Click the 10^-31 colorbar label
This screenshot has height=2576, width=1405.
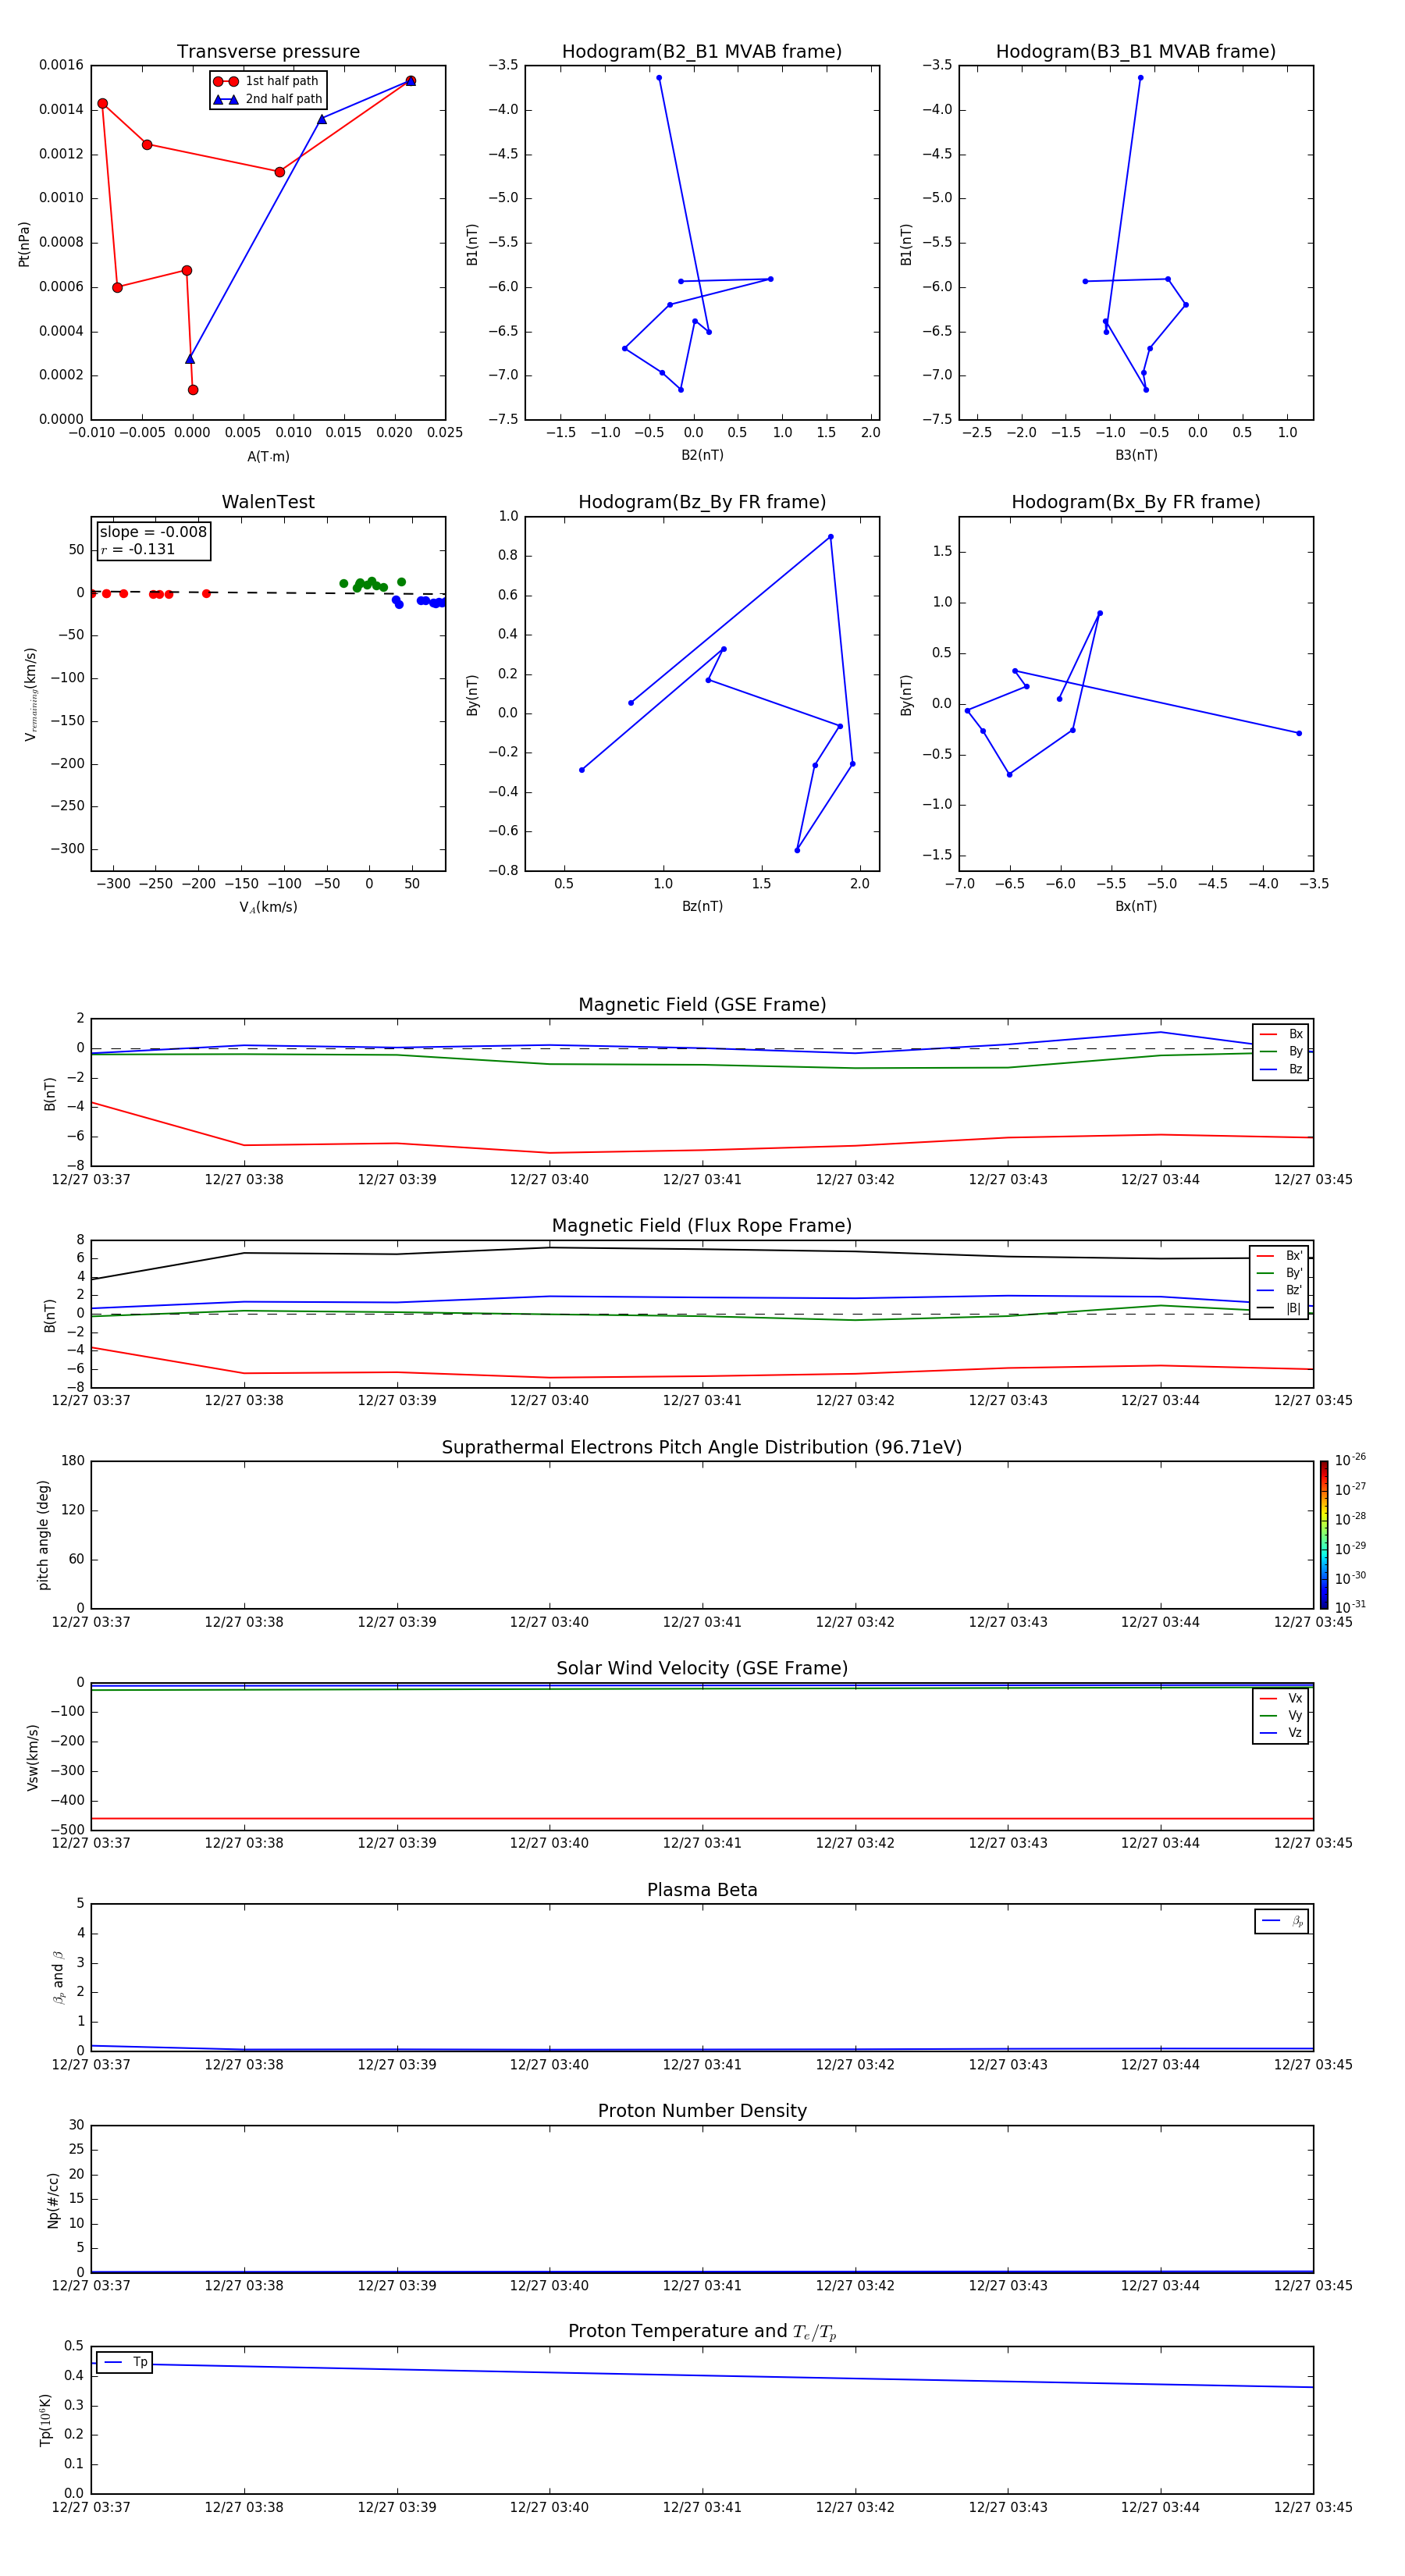(1350, 1607)
